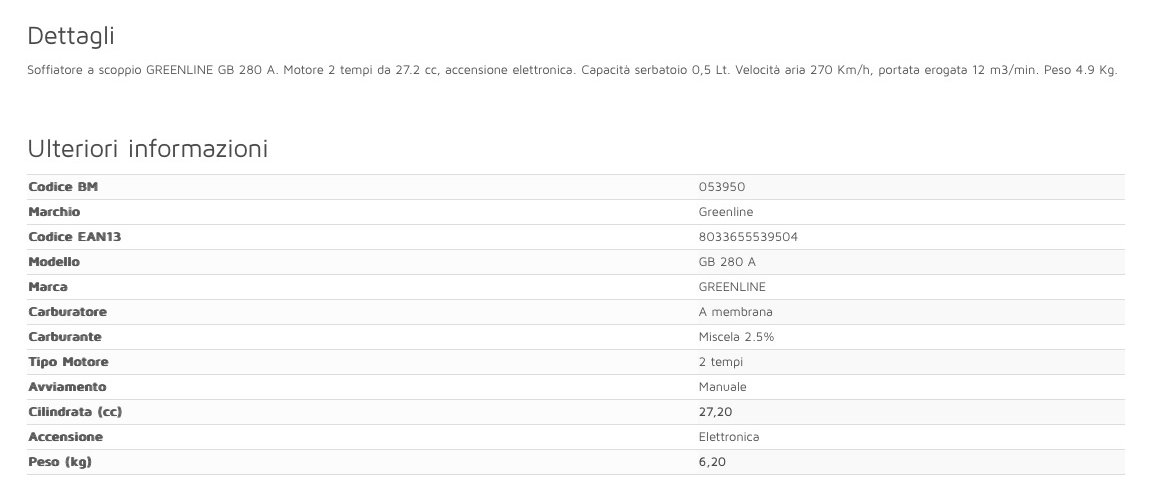Click the Manuale Avviamento value
Image resolution: width=1152 pixels, height=501 pixels.
click(x=722, y=387)
